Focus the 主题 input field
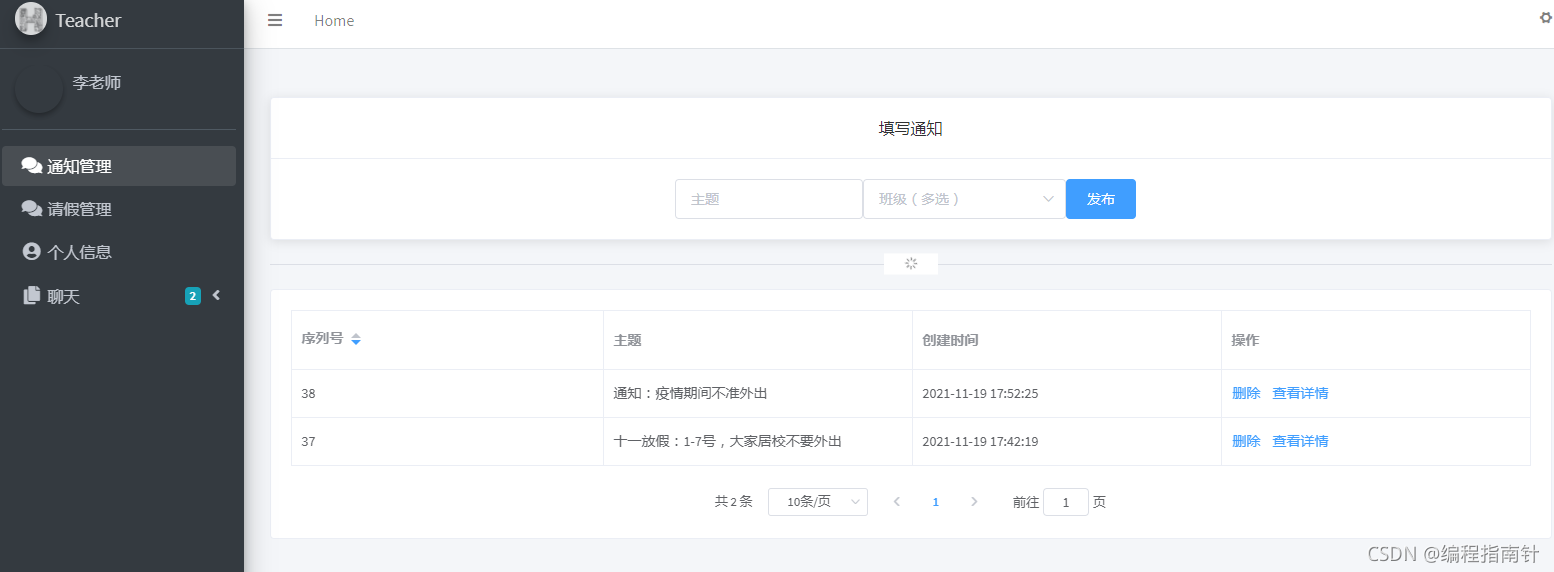This screenshot has height=572, width=1554. pyautogui.click(x=769, y=199)
